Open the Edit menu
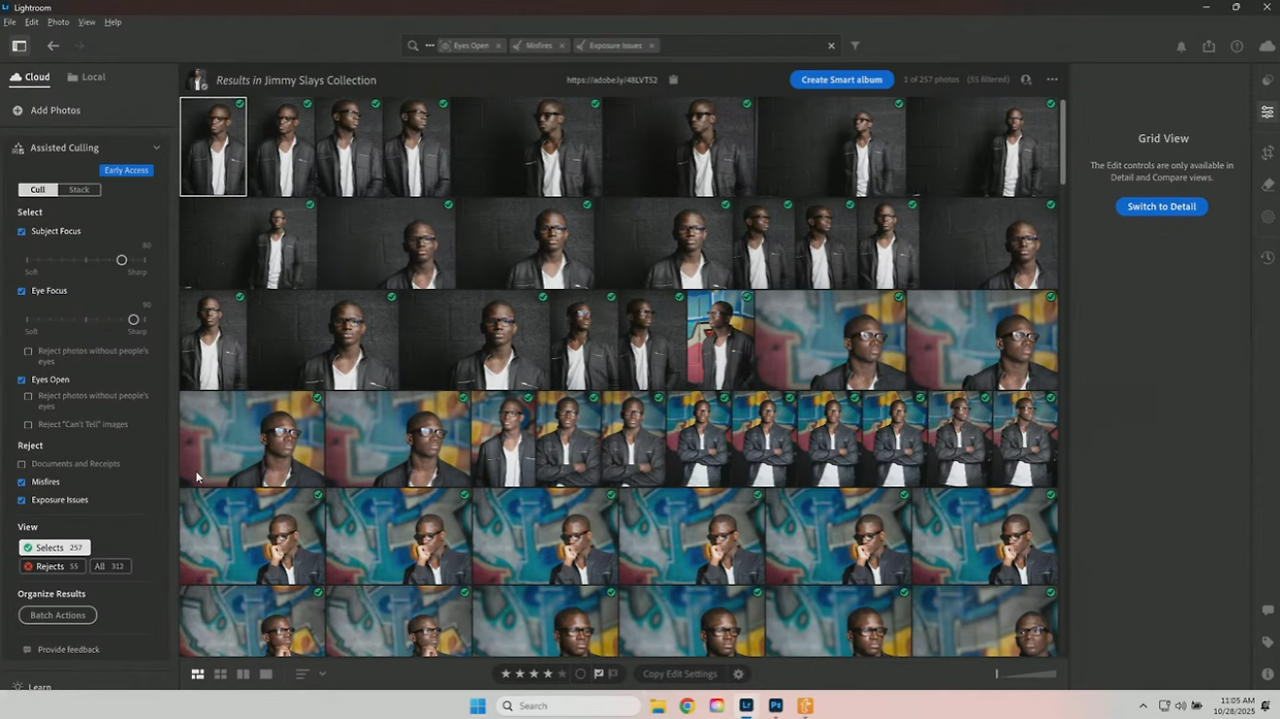Screen dimensions: 1280x719 (x=32, y=22)
